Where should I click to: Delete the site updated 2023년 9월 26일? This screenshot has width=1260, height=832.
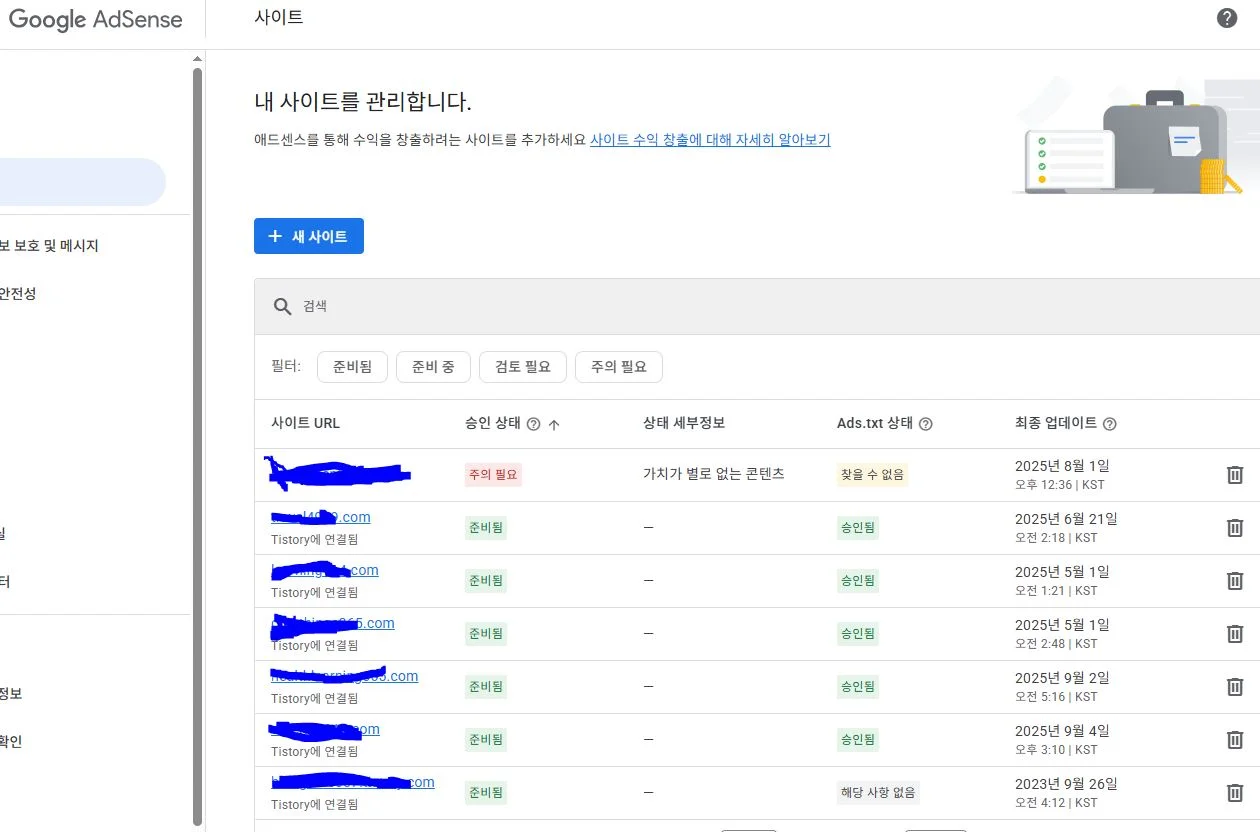click(1235, 792)
